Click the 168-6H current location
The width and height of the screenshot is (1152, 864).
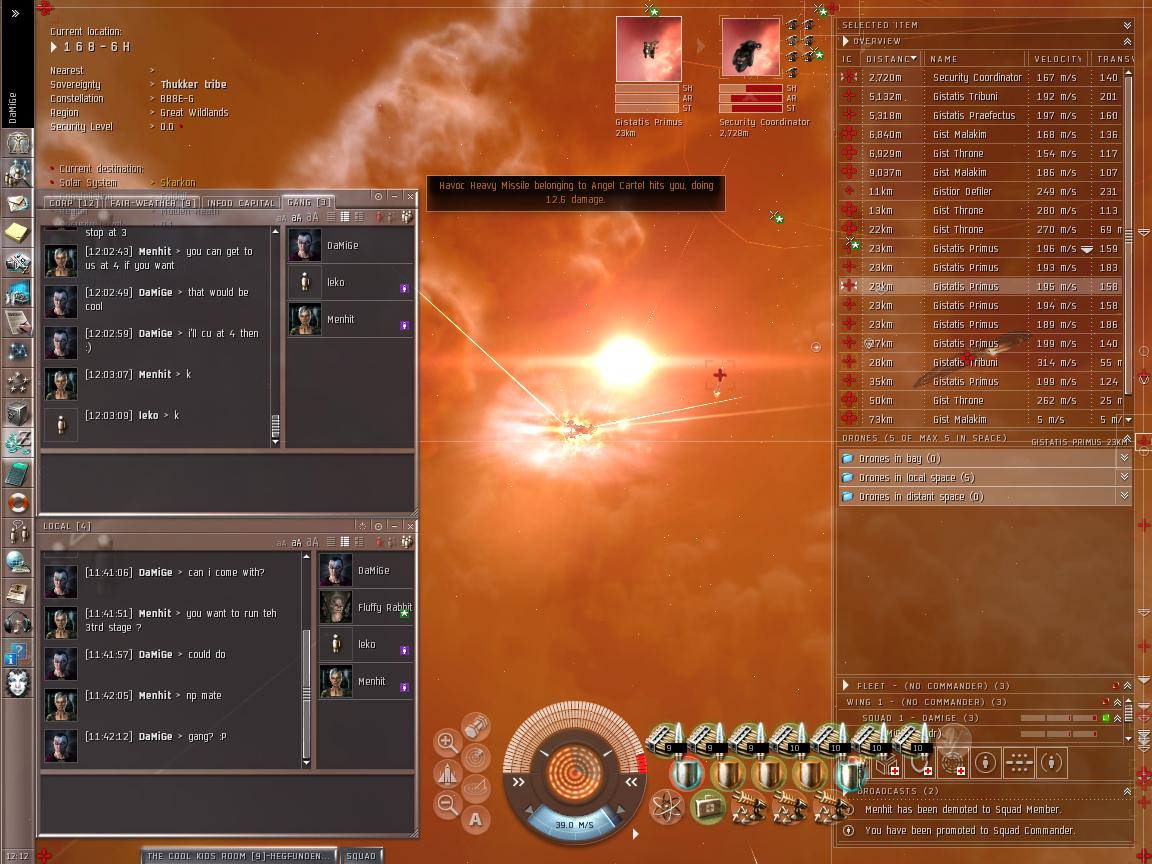click(97, 47)
